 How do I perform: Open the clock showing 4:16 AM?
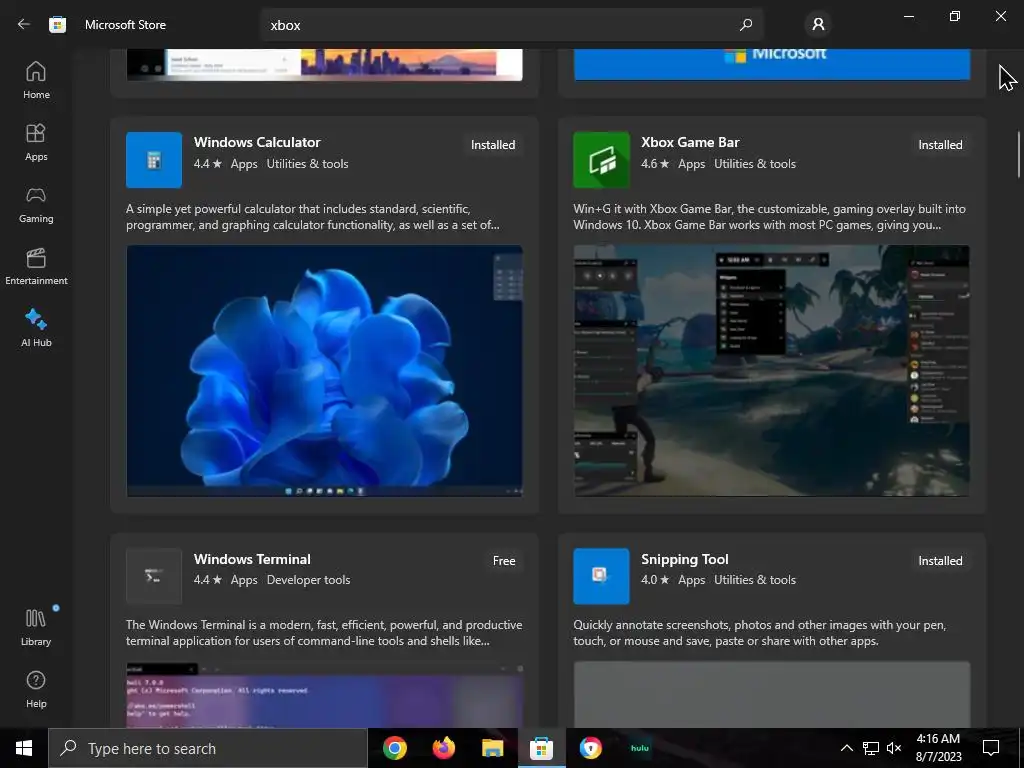click(x=938, y=748)
